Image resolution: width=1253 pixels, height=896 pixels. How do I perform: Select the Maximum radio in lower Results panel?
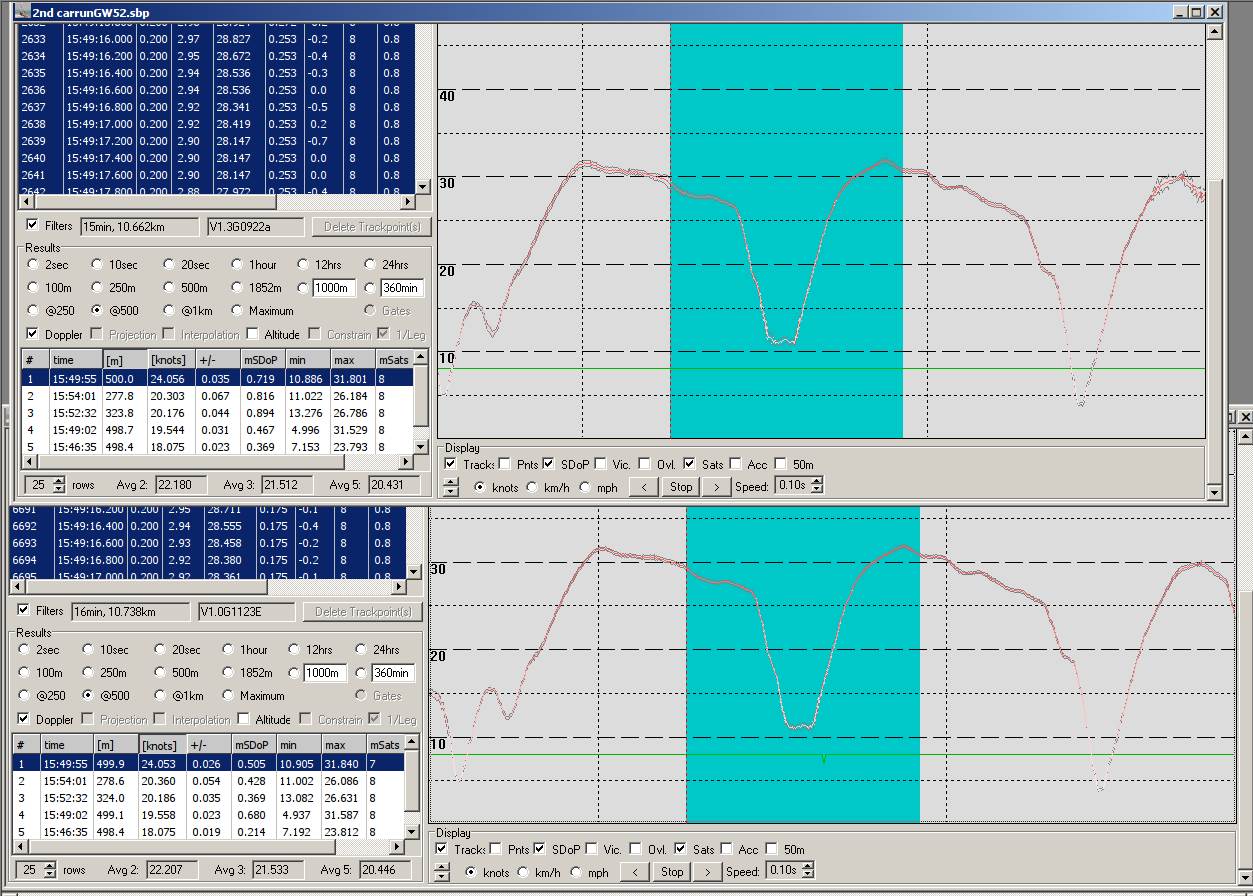229,696
